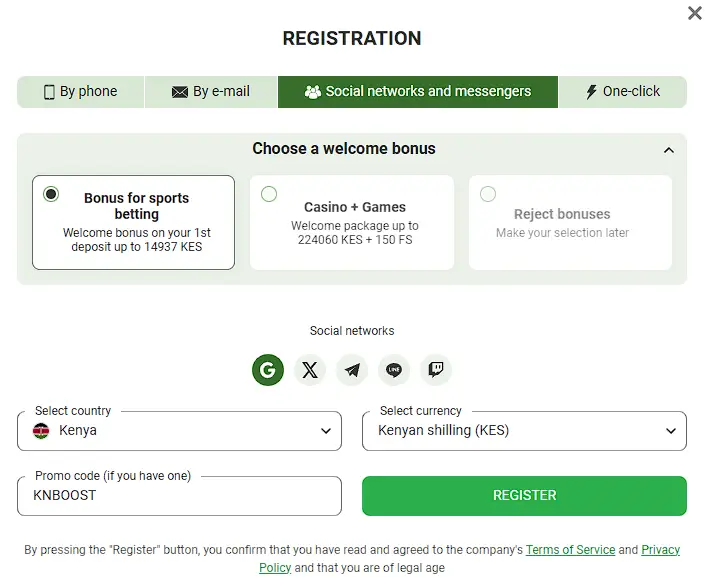The width and height of the screenshot is (705, 577).
Task: Register using the X (Twitter) icon
Action: 310,370
